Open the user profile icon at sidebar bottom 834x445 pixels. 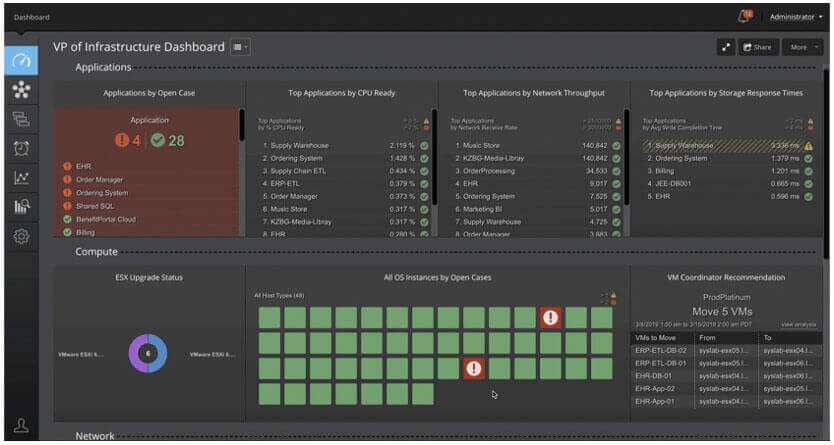click(x=21, y=425)
